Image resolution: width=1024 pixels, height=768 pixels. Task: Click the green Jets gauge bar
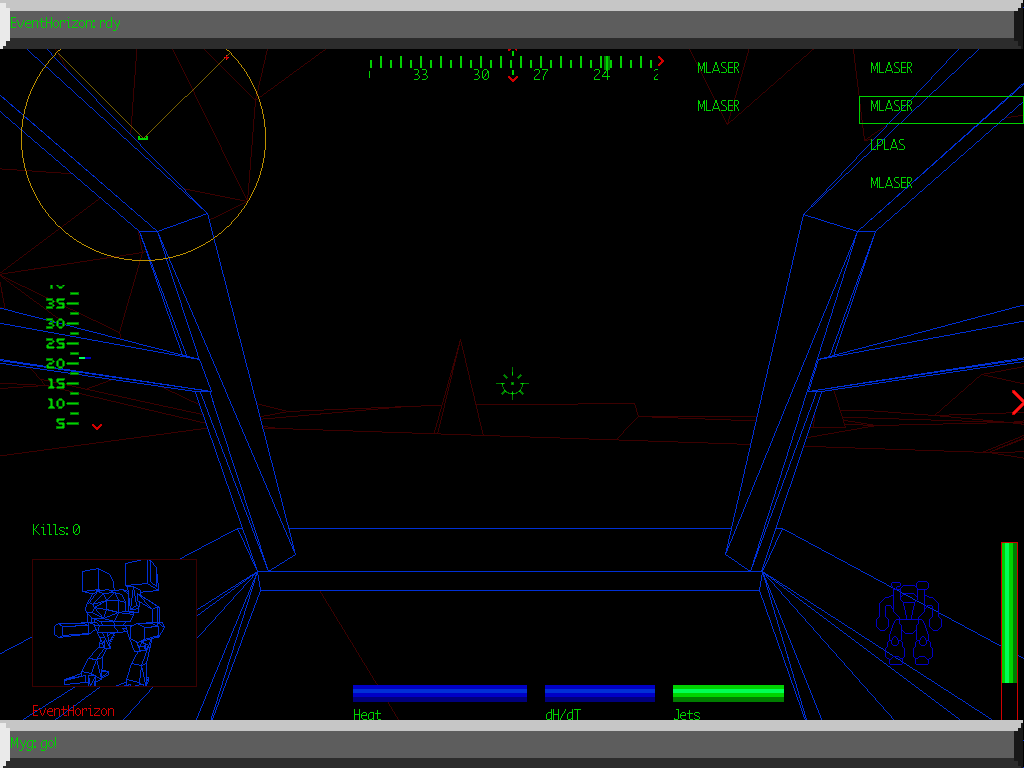728,693
